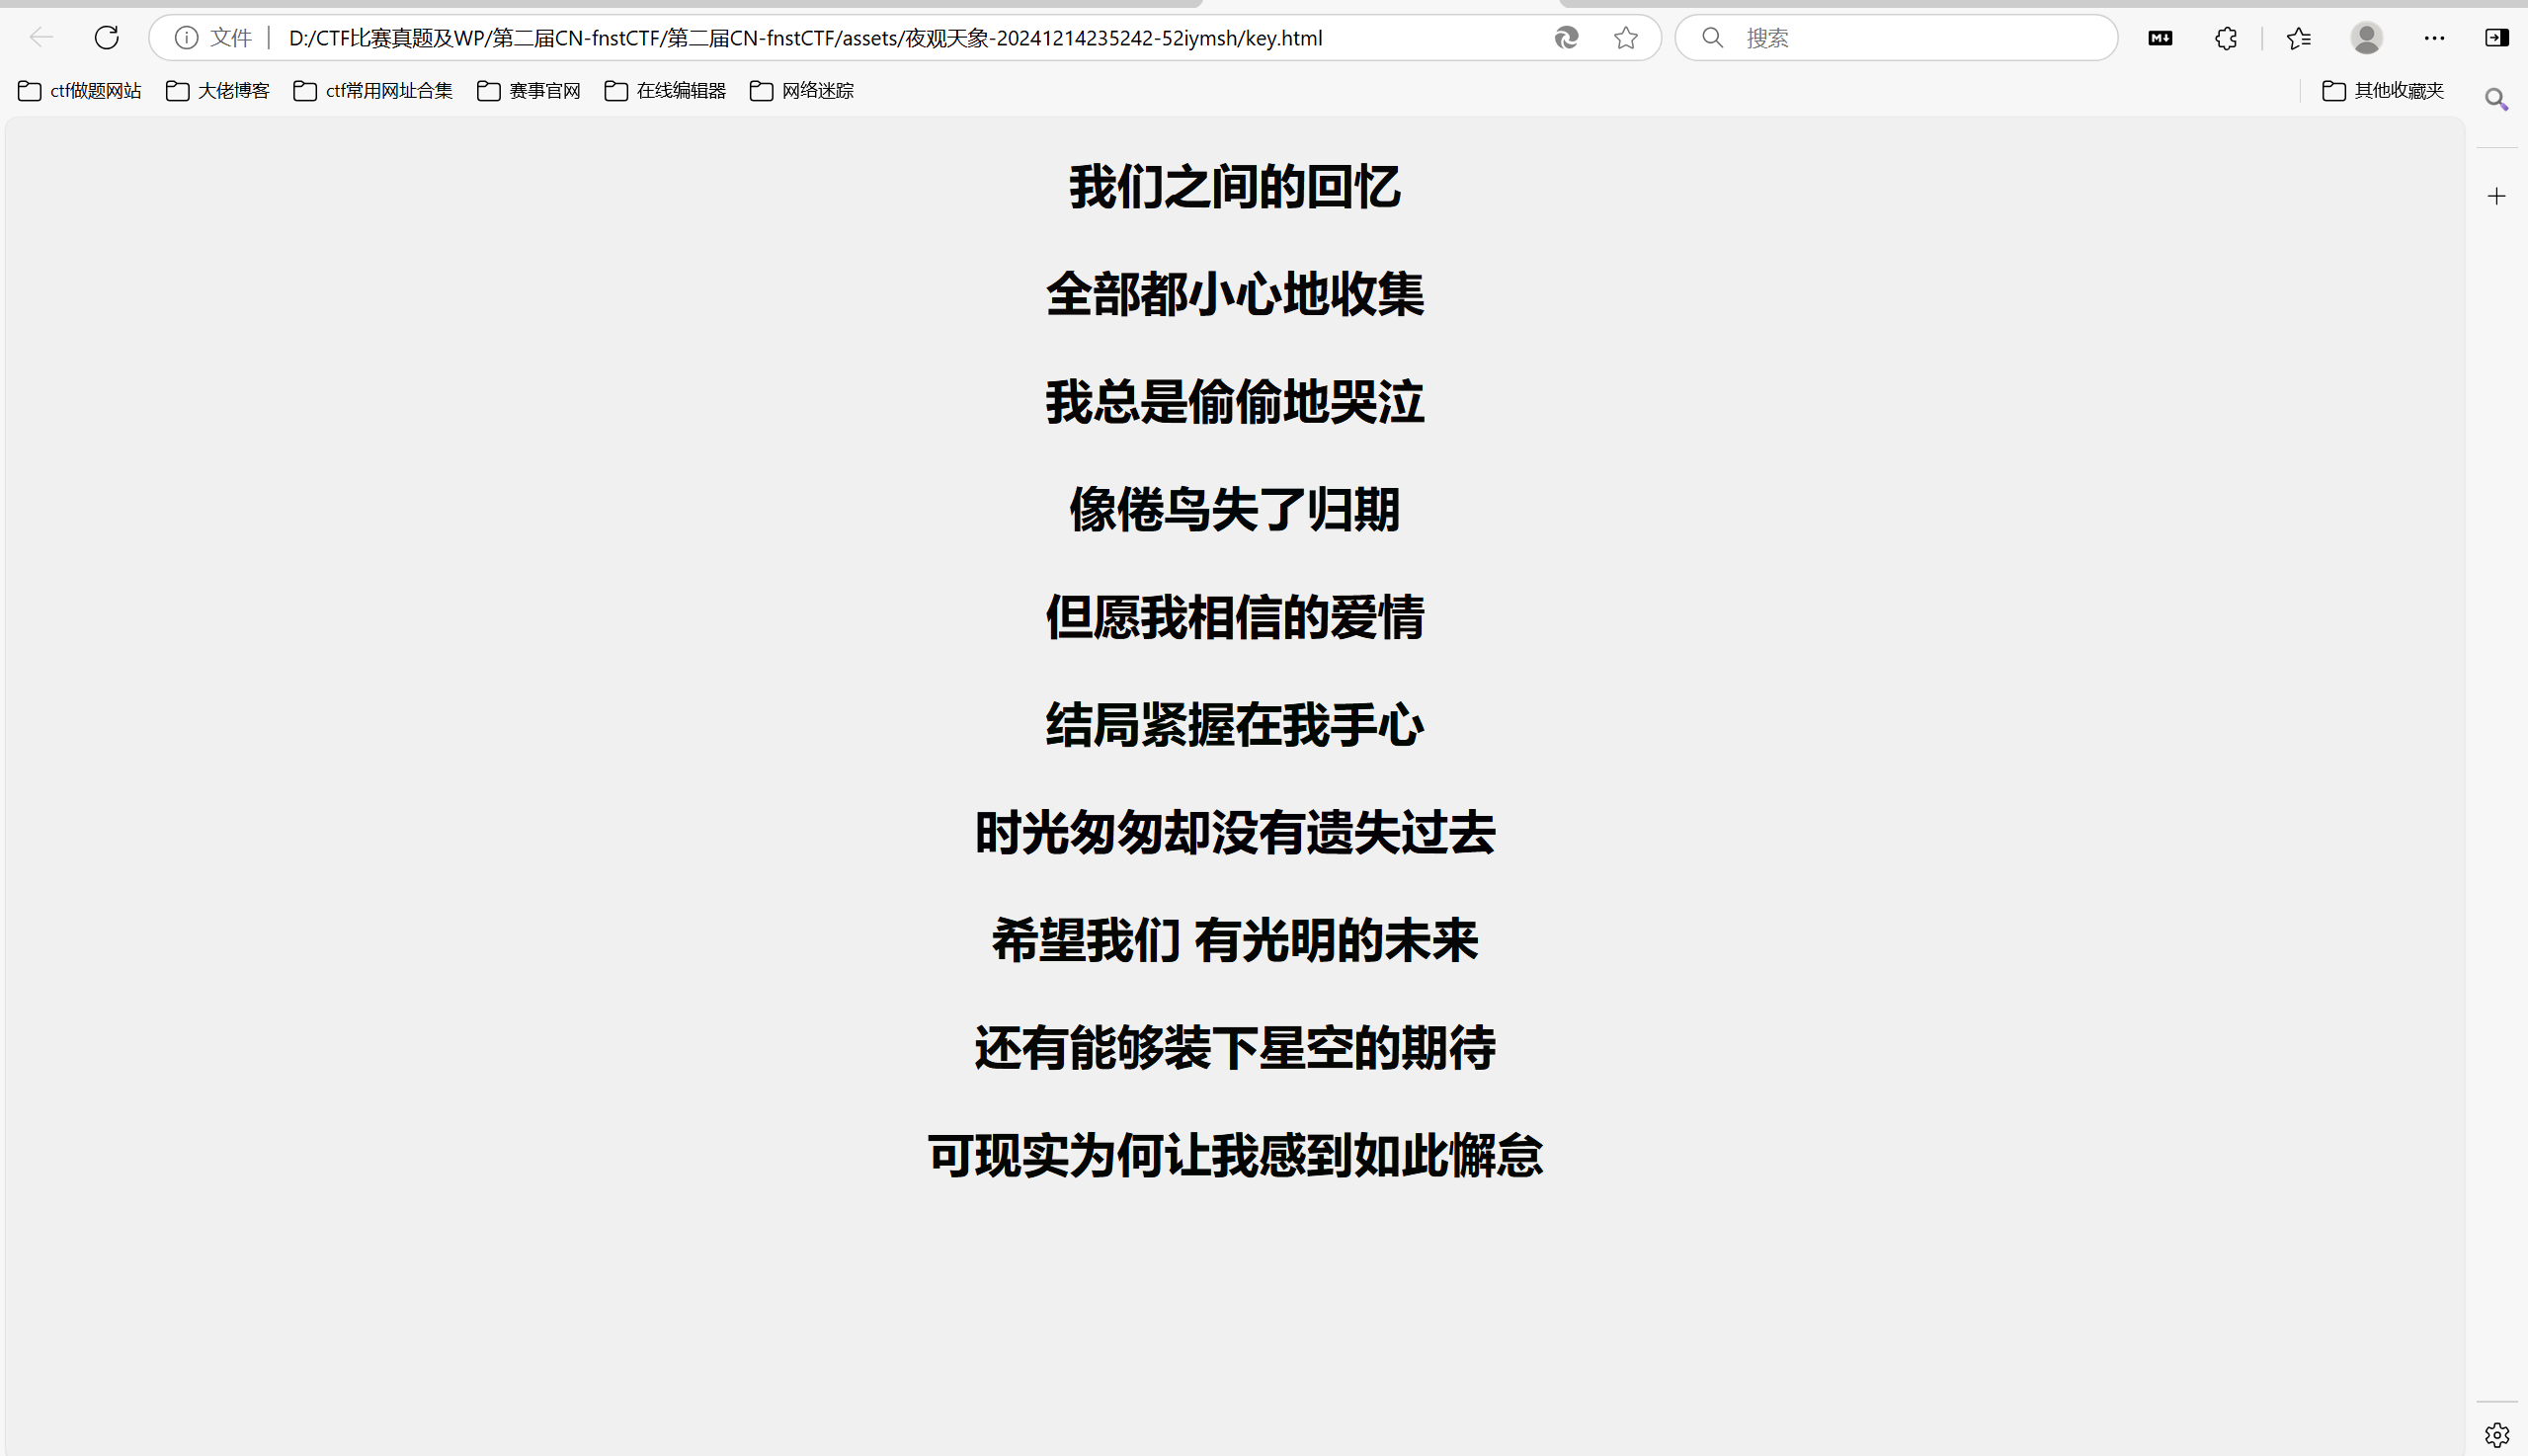The height and width of the screenshot is (1456, 2528).
Task: Open the 网络迷踪 bookmark folder
Action: tap(802, 91)
